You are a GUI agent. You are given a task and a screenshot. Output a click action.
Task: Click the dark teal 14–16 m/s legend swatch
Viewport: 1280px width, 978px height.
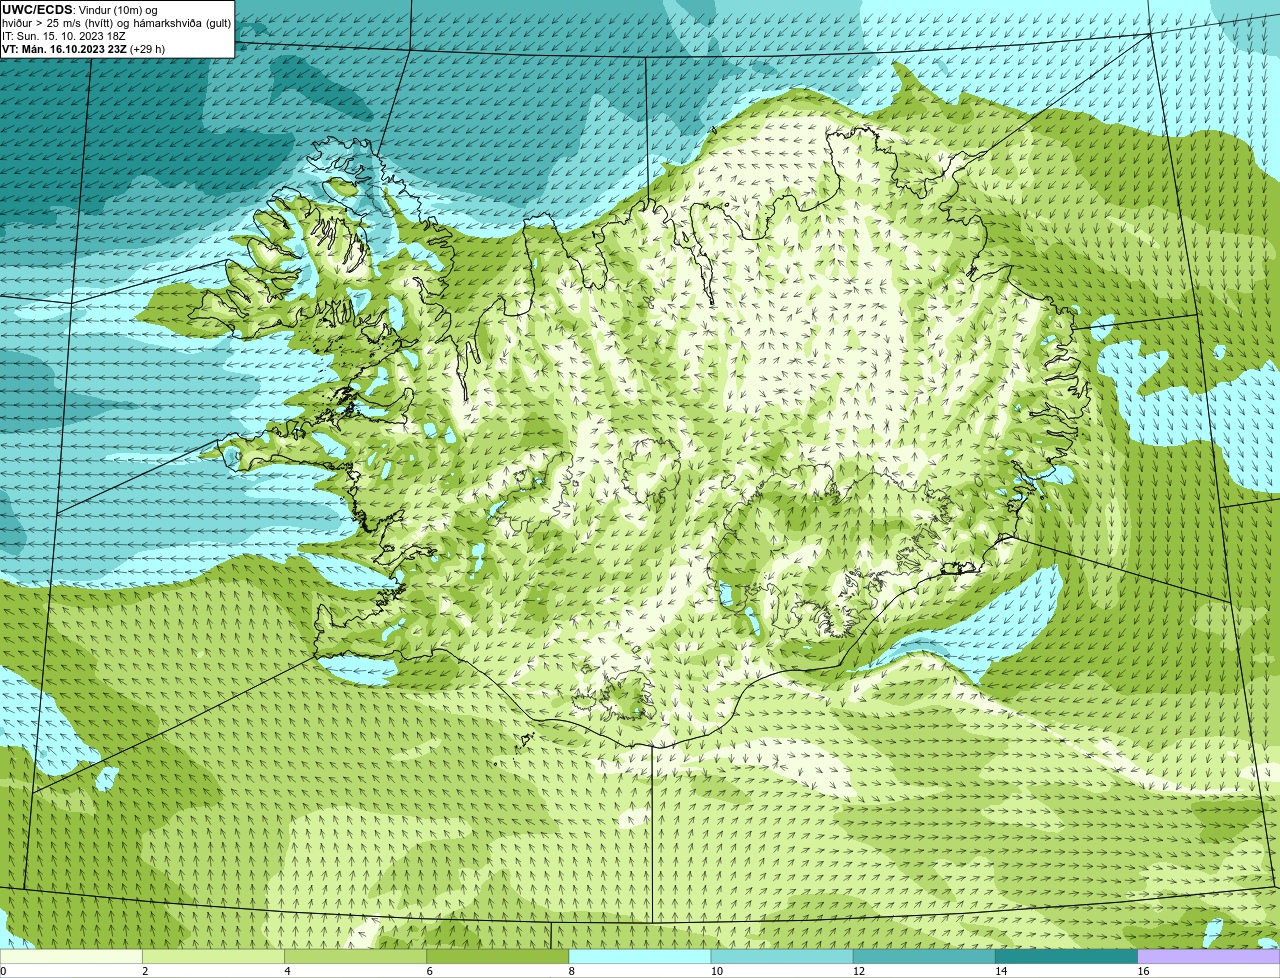click(x=1066, y=957)
